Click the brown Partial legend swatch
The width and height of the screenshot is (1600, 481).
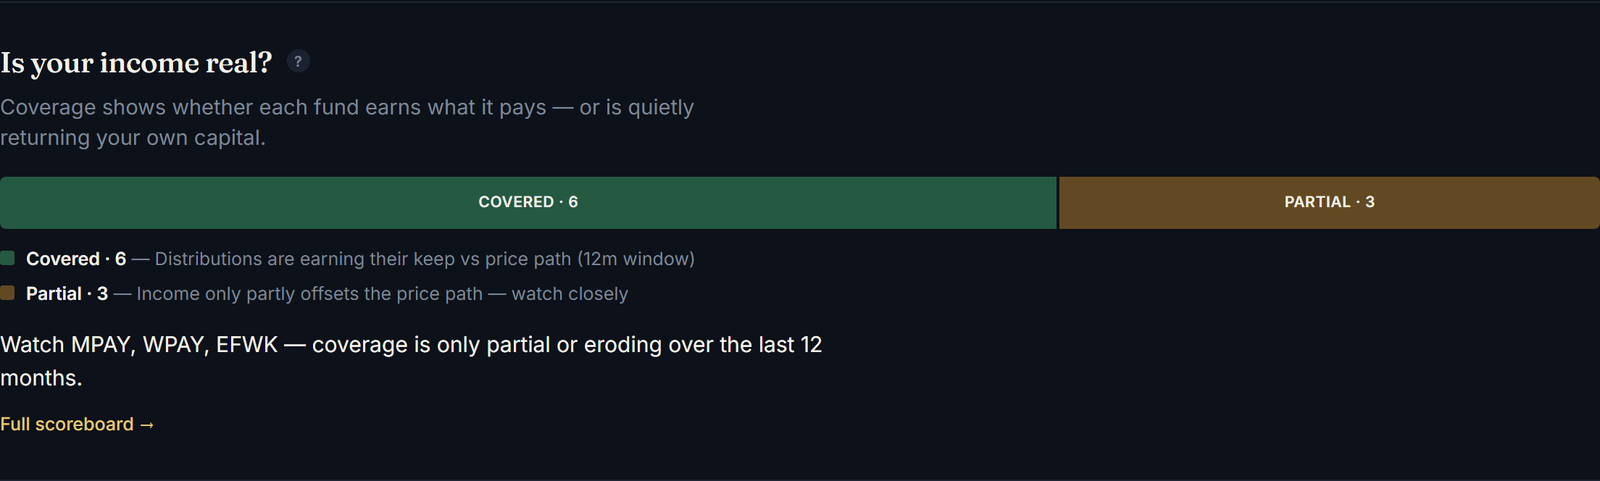7,293
